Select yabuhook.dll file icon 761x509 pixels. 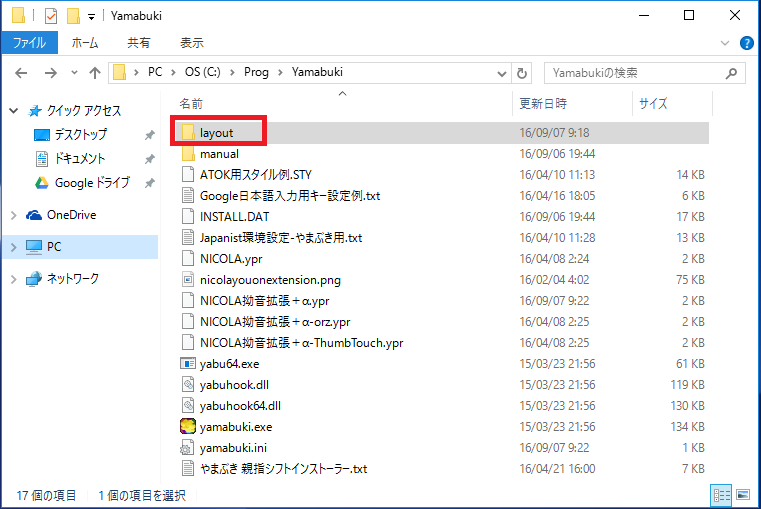(x=188, y=385)
